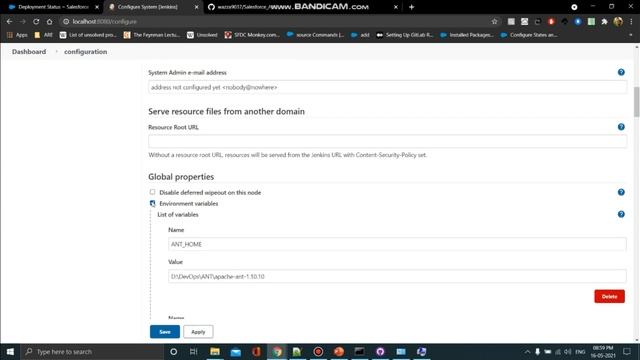The image size is (640, 360).
Task: Show more bookmarks overflow arrow
Action: point(631,35)
